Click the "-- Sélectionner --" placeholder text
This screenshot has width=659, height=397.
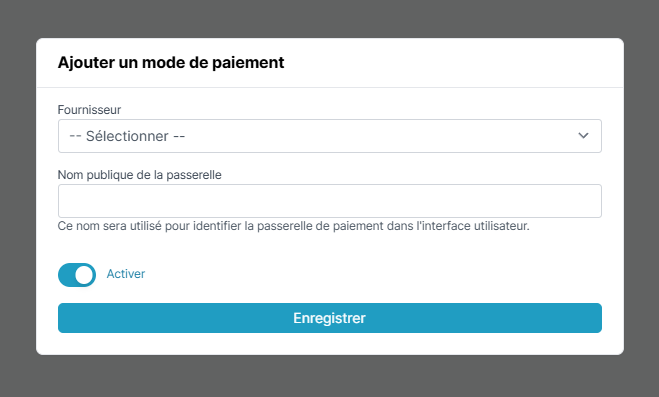[127, 136]
